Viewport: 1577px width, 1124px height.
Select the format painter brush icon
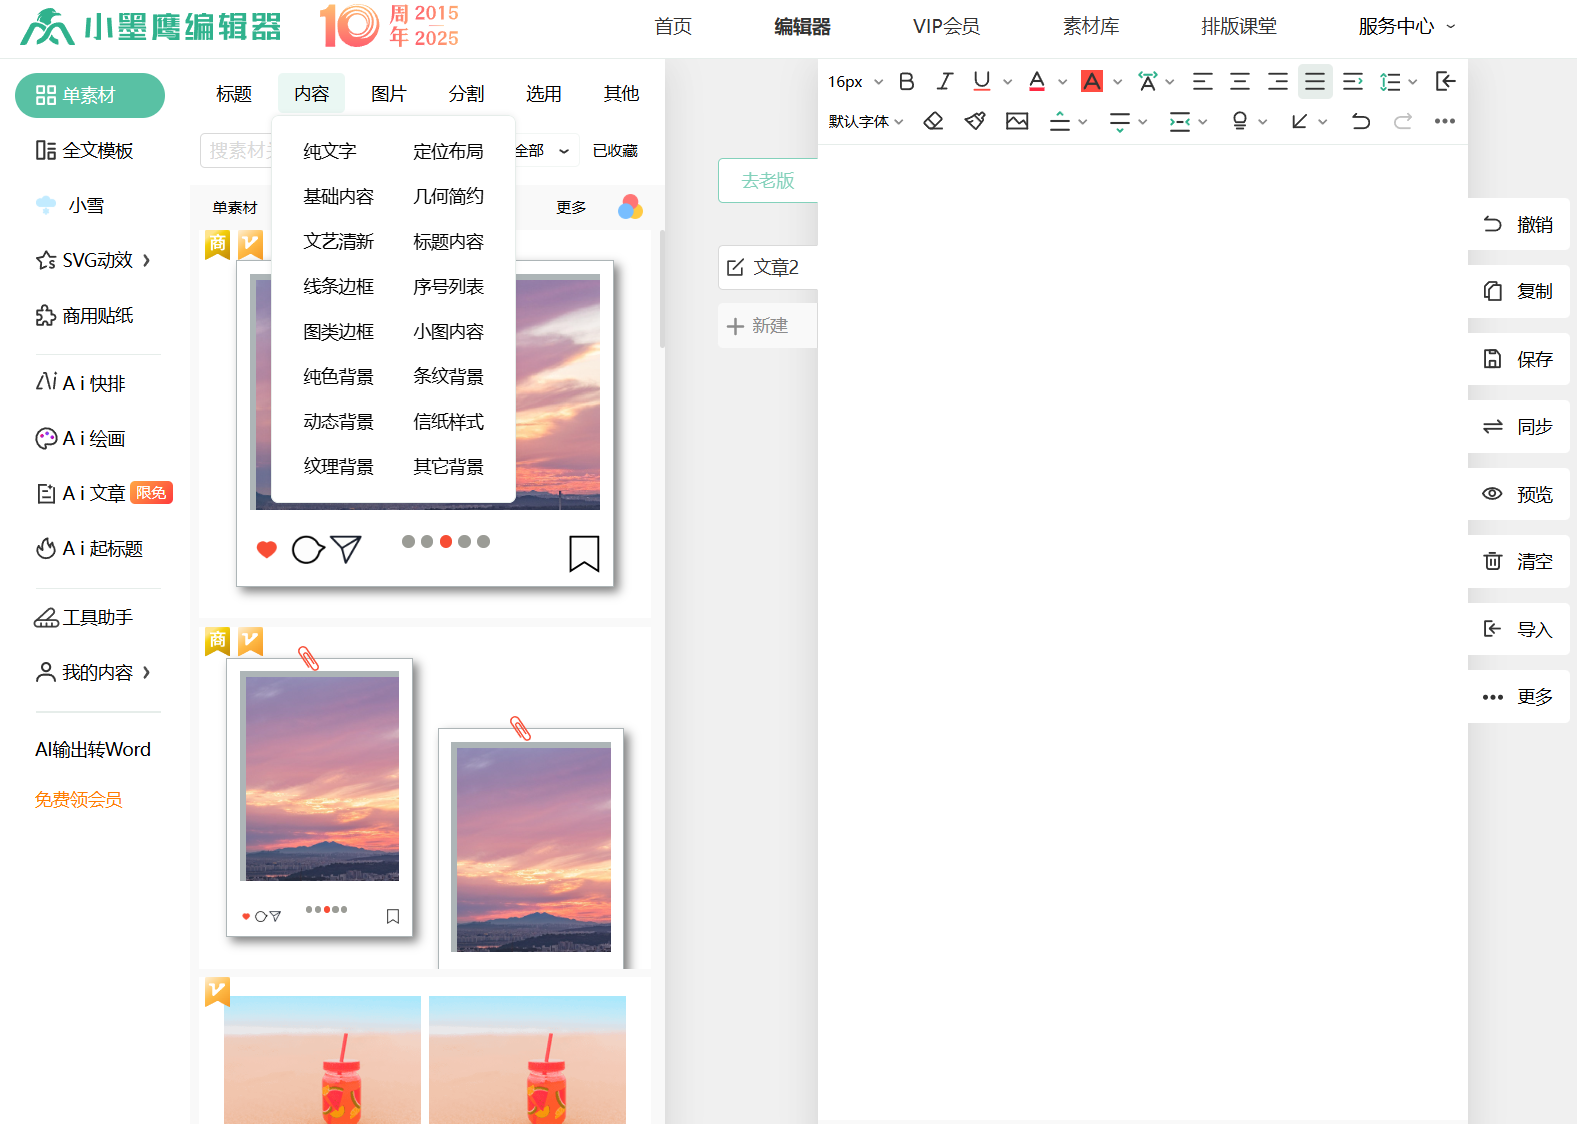pyautogui.click(x=975, y=121)
